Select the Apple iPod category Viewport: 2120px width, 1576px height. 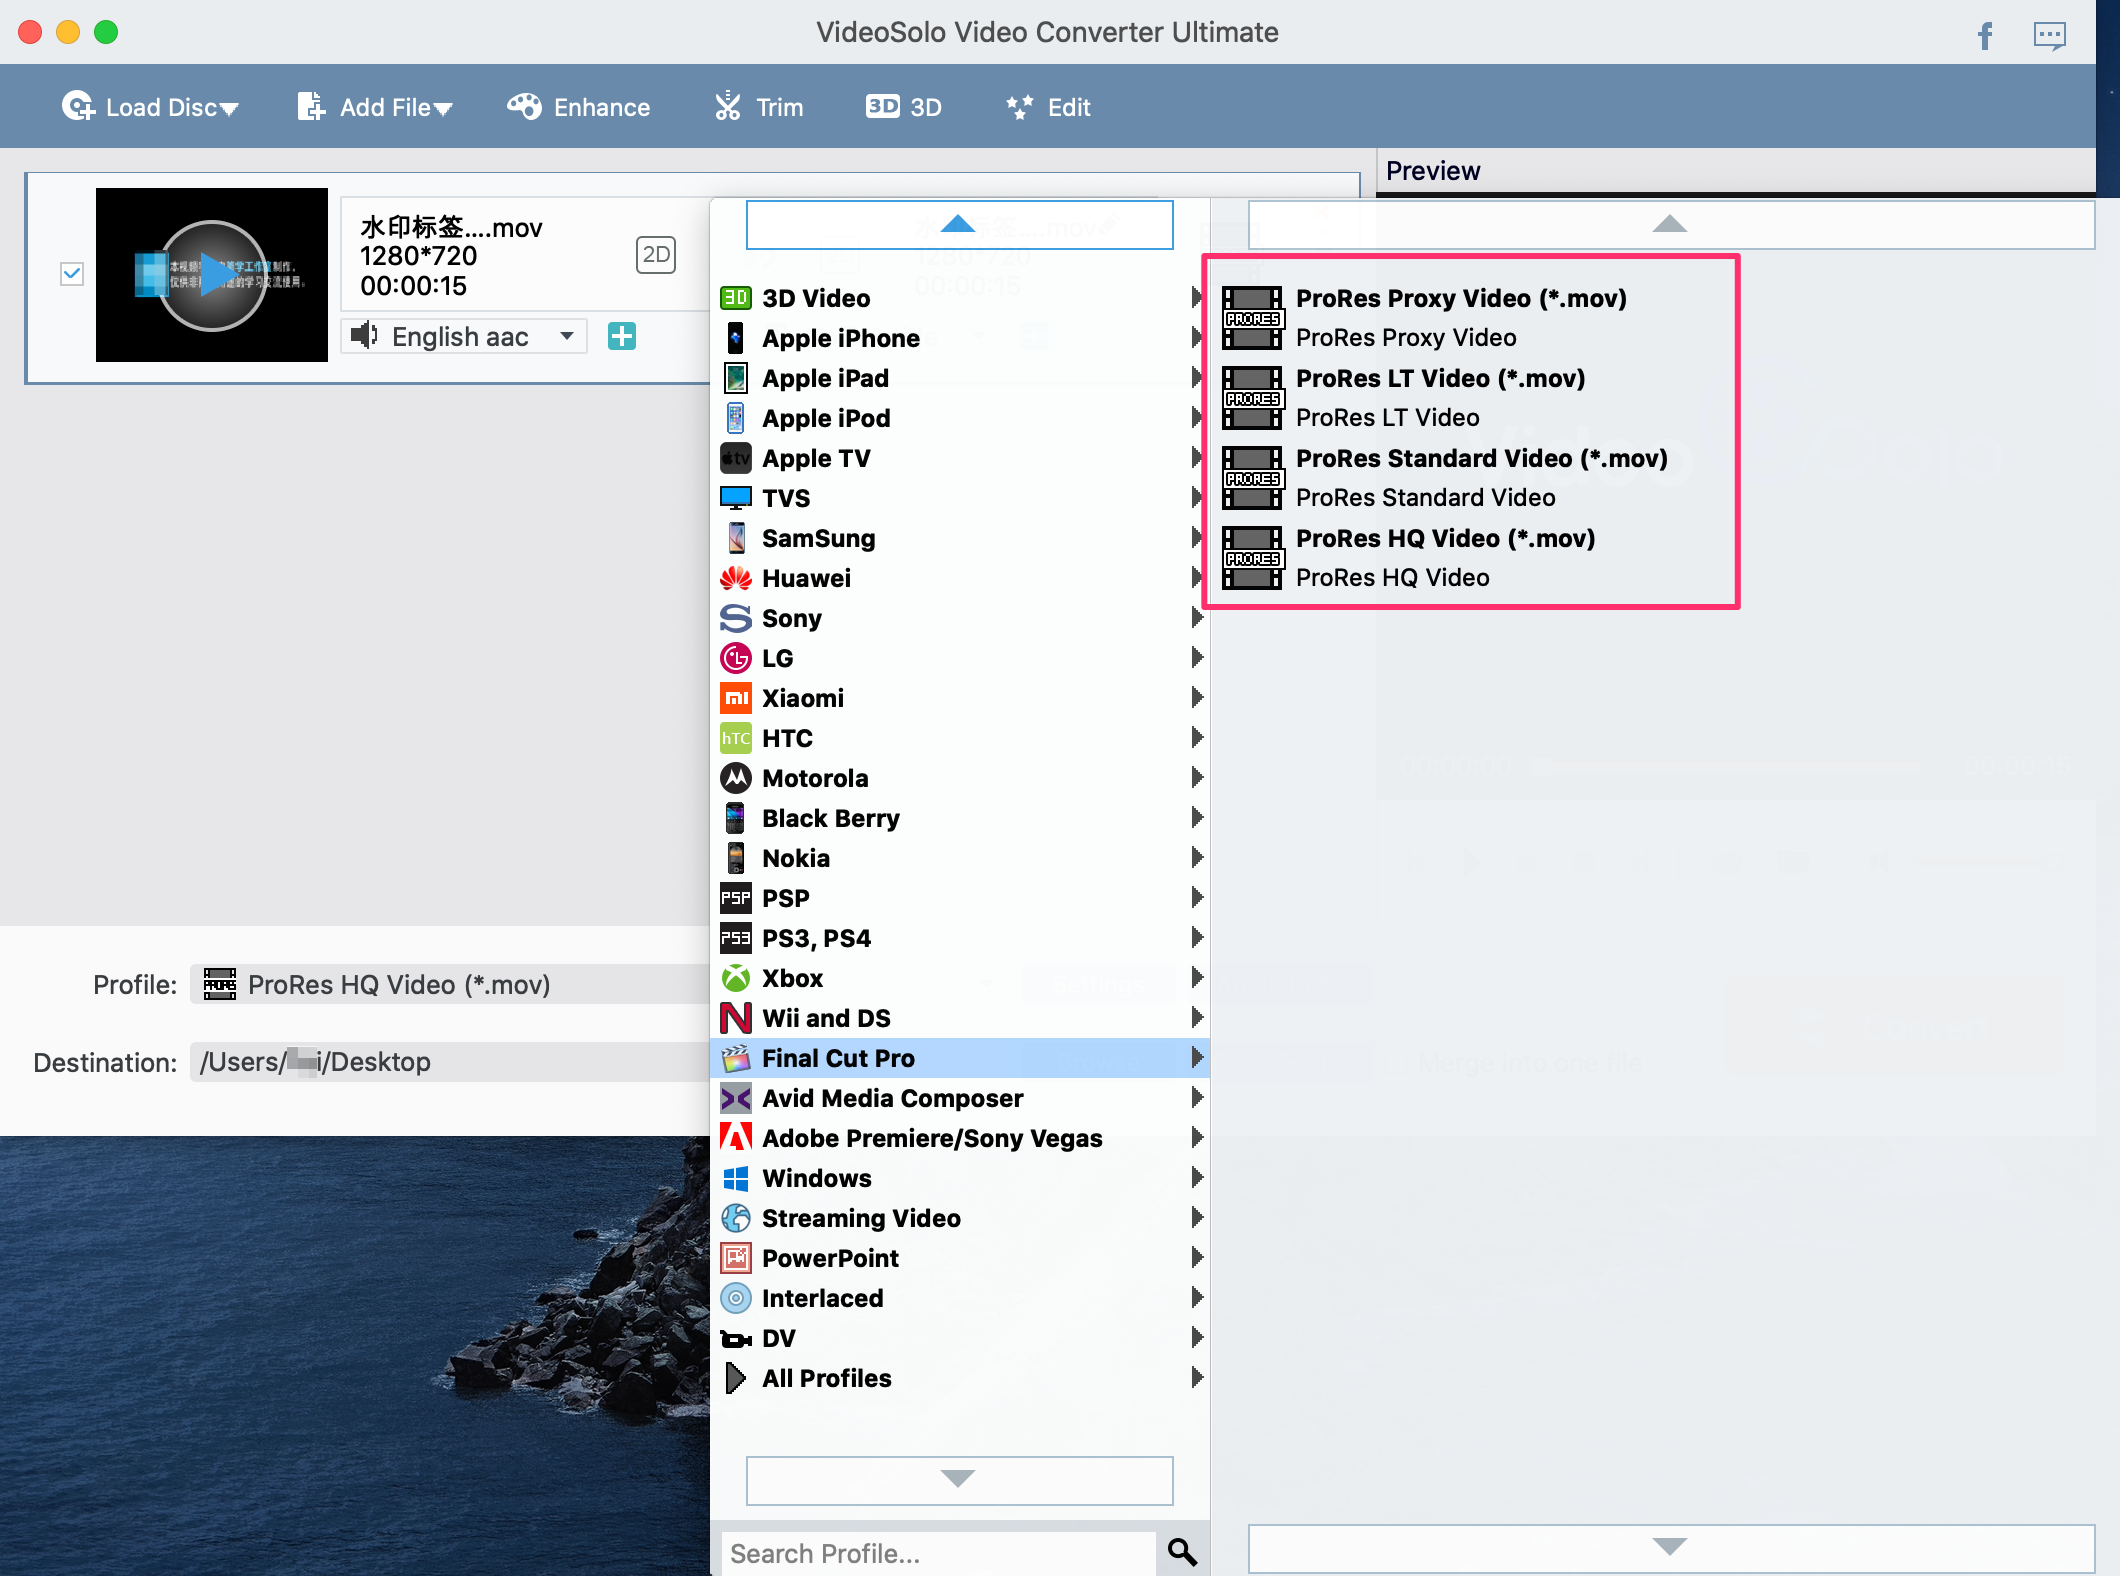pyautogui.click(x=960, y=418)
